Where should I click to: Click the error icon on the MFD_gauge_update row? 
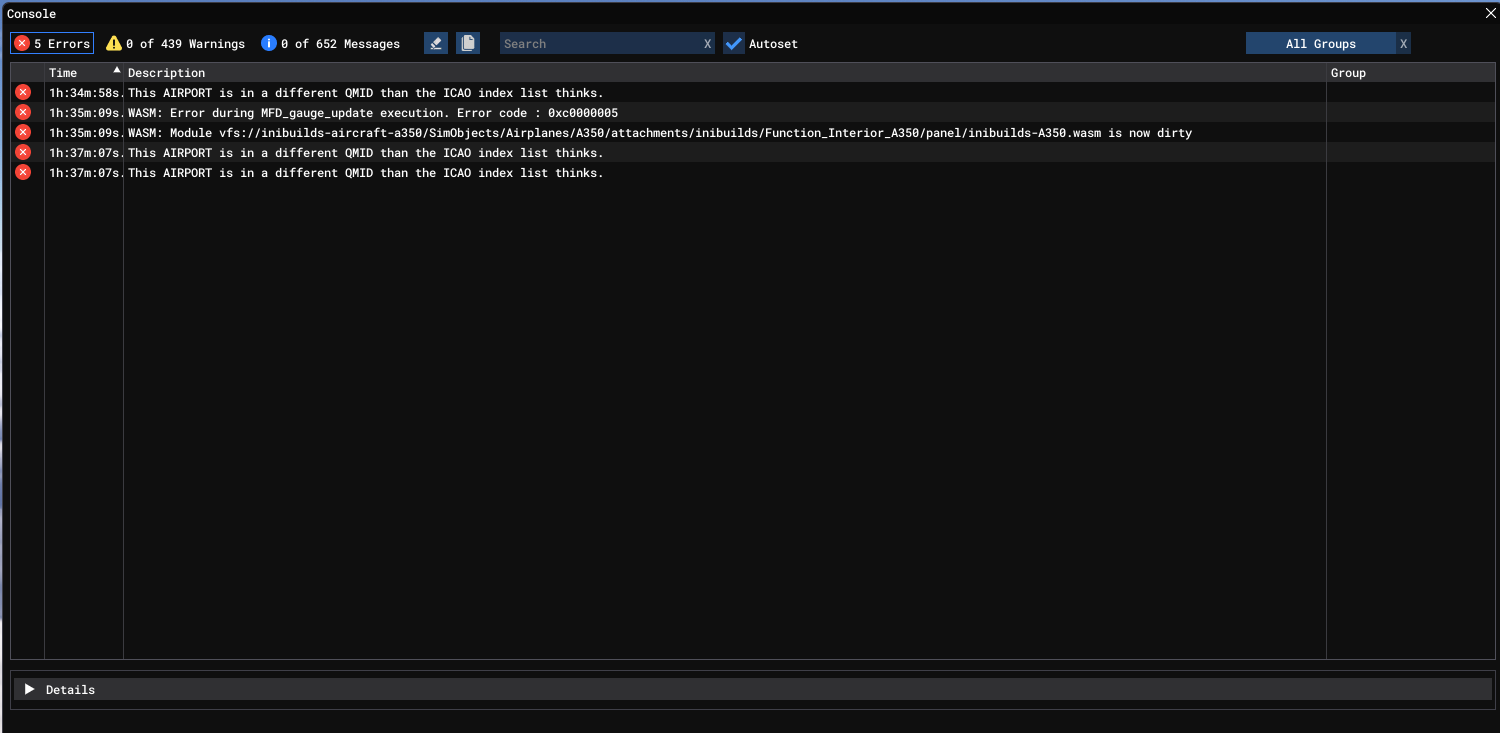click(23, 112)
